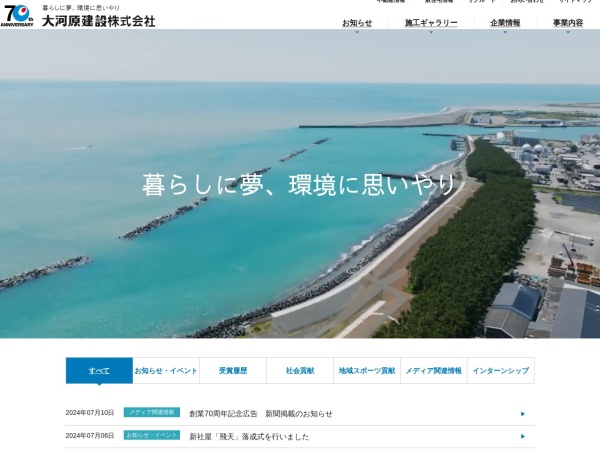Open the 企業情報 navigation menu

point(505,23)
